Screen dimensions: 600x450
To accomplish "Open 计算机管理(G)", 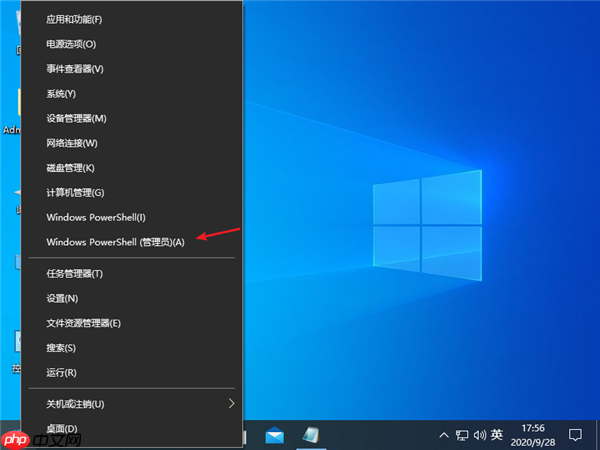I will (131, 192).
